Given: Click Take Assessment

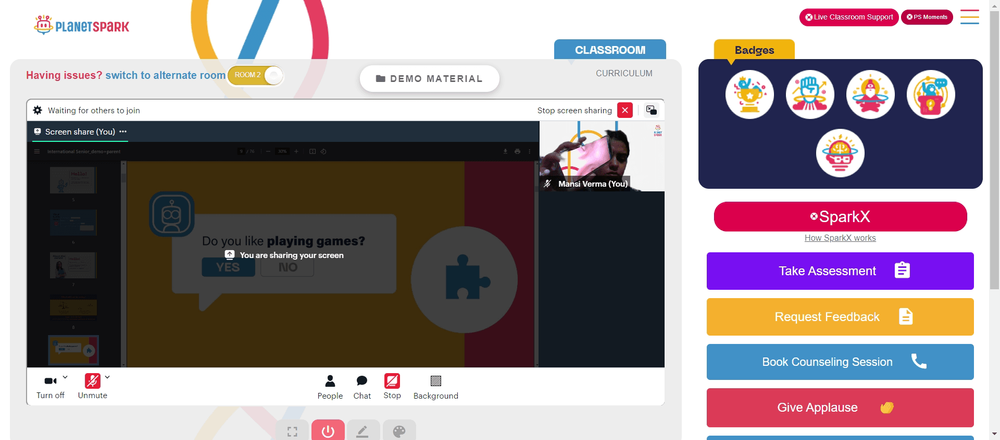Looking at the screenshot, I should coord(840,271).
